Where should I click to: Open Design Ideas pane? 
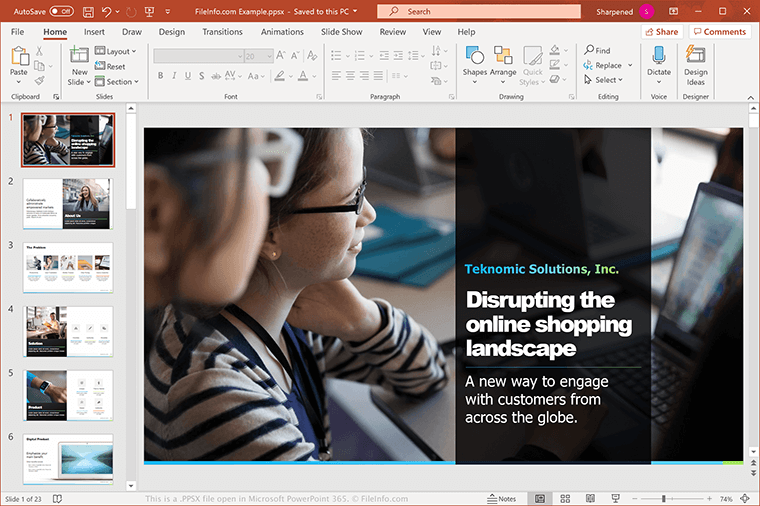[696, 65]
